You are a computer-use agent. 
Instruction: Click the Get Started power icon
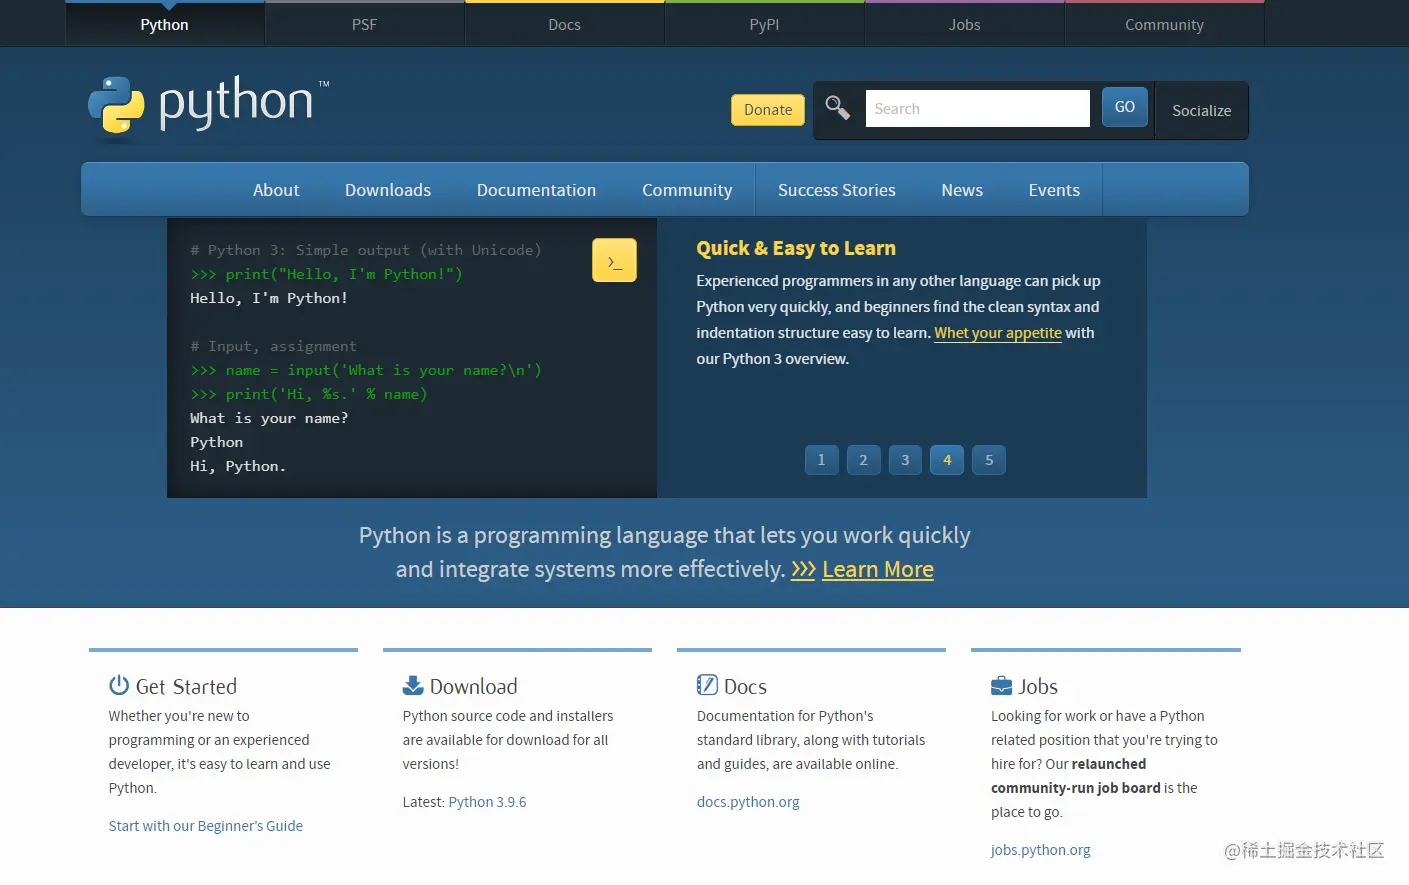(119, 685)
